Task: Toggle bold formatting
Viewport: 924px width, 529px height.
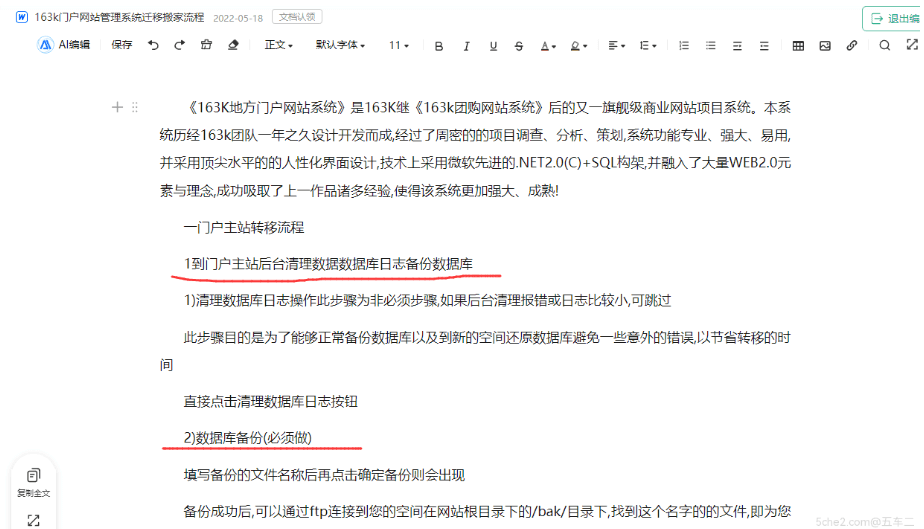Action: (x=438, y=46)
